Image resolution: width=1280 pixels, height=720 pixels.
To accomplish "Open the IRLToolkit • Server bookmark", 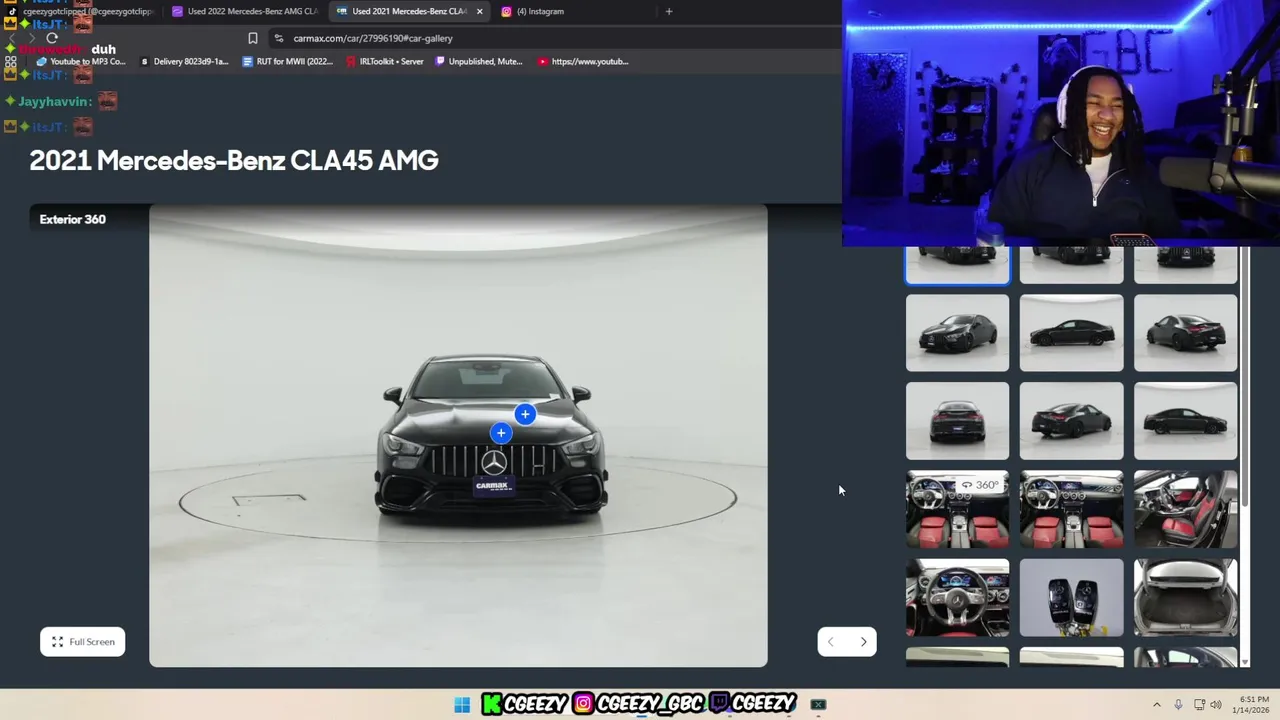I will tap(385, 61).
